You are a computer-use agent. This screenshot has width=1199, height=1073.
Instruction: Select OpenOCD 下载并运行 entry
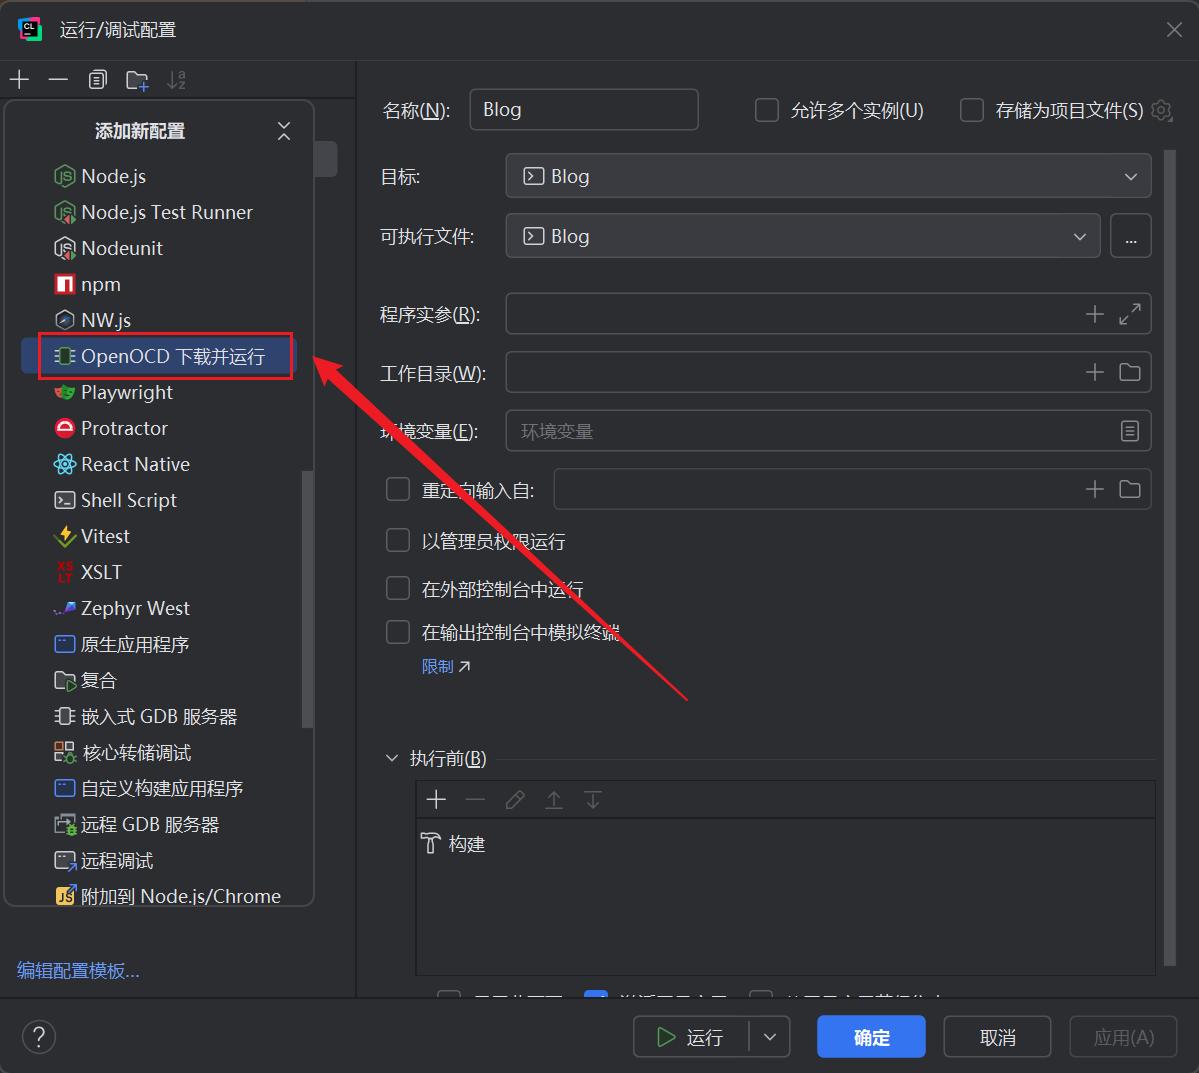coord(159,356)
